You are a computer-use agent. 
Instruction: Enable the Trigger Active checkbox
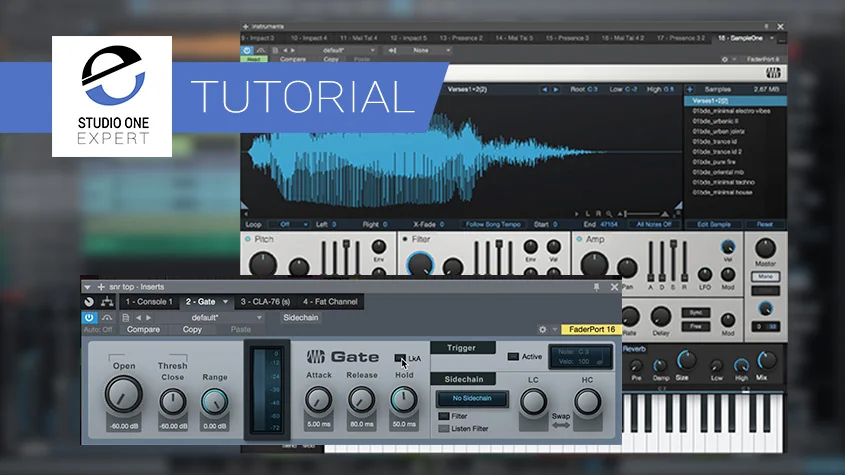[x=513, y=356]
